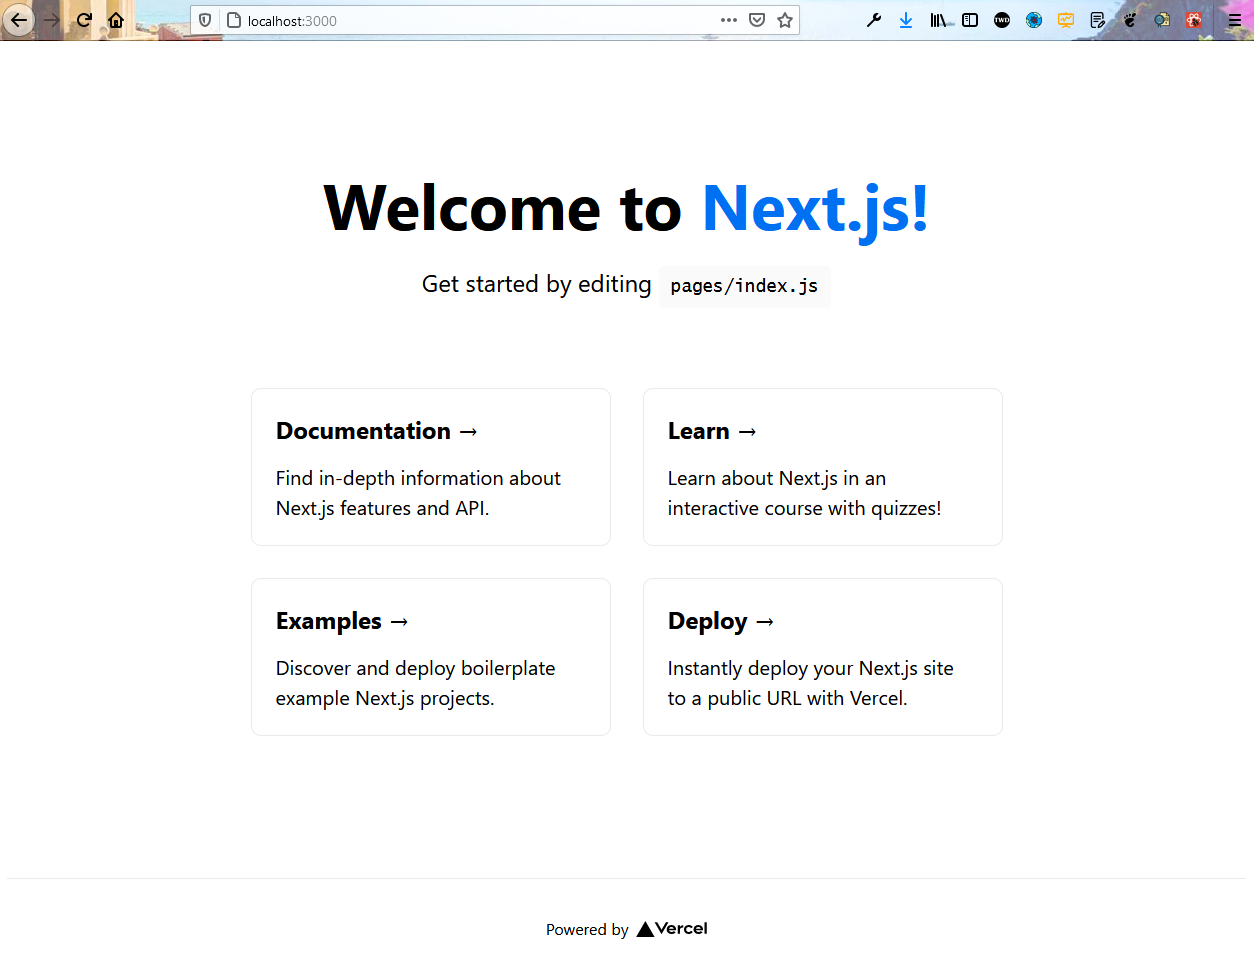Click the orange presentation chart extension

click(x=1066, y=20)
